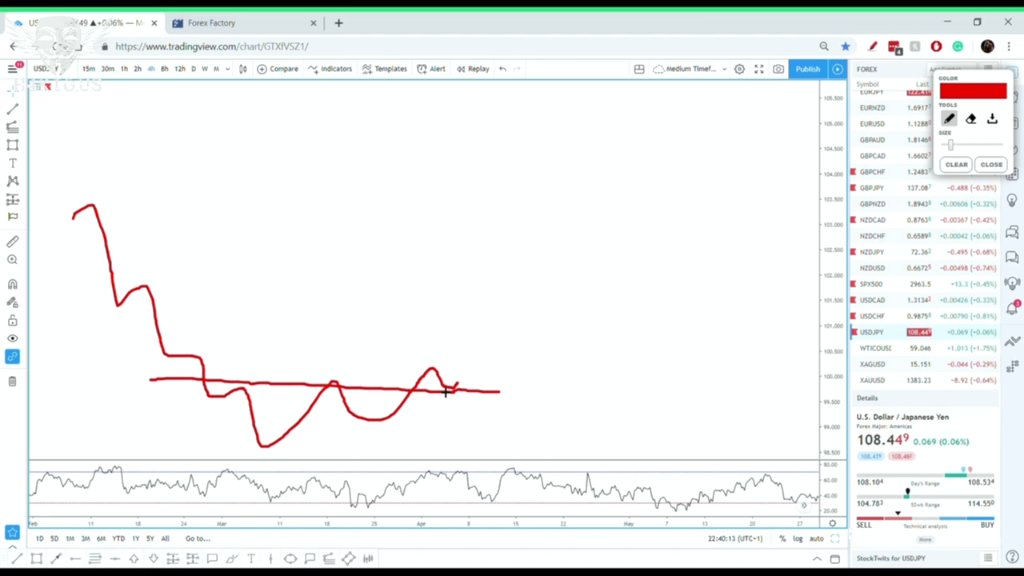Open the red color swatch
The width and height of the screenshot is (1024, 576).
point(973,91)
